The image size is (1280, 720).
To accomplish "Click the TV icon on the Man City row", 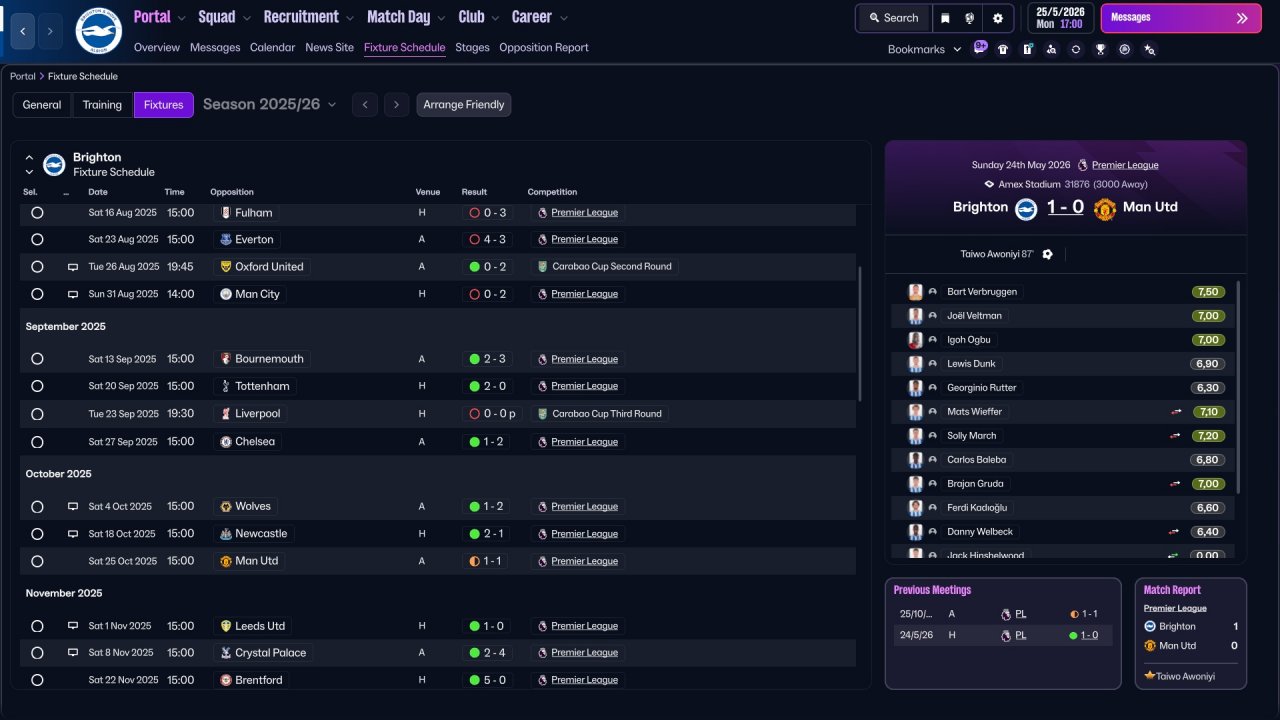I will pyautogui.click(x=73, y=294).
